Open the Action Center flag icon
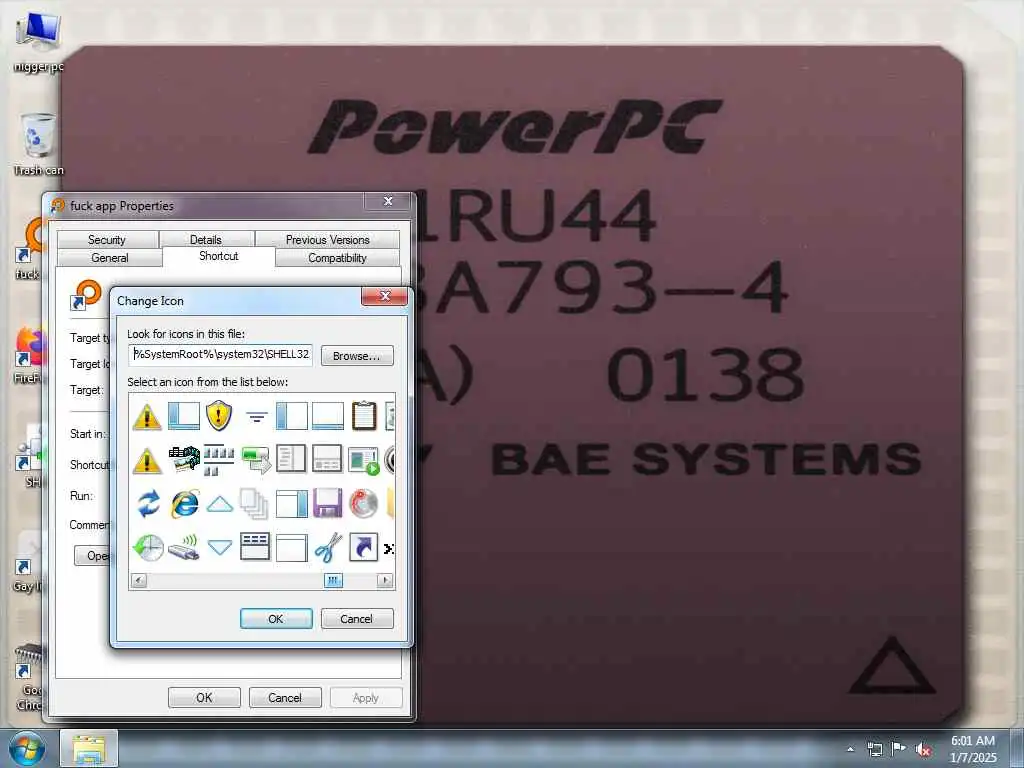This screenshot has height=768, width=1024. click(899, 749)
